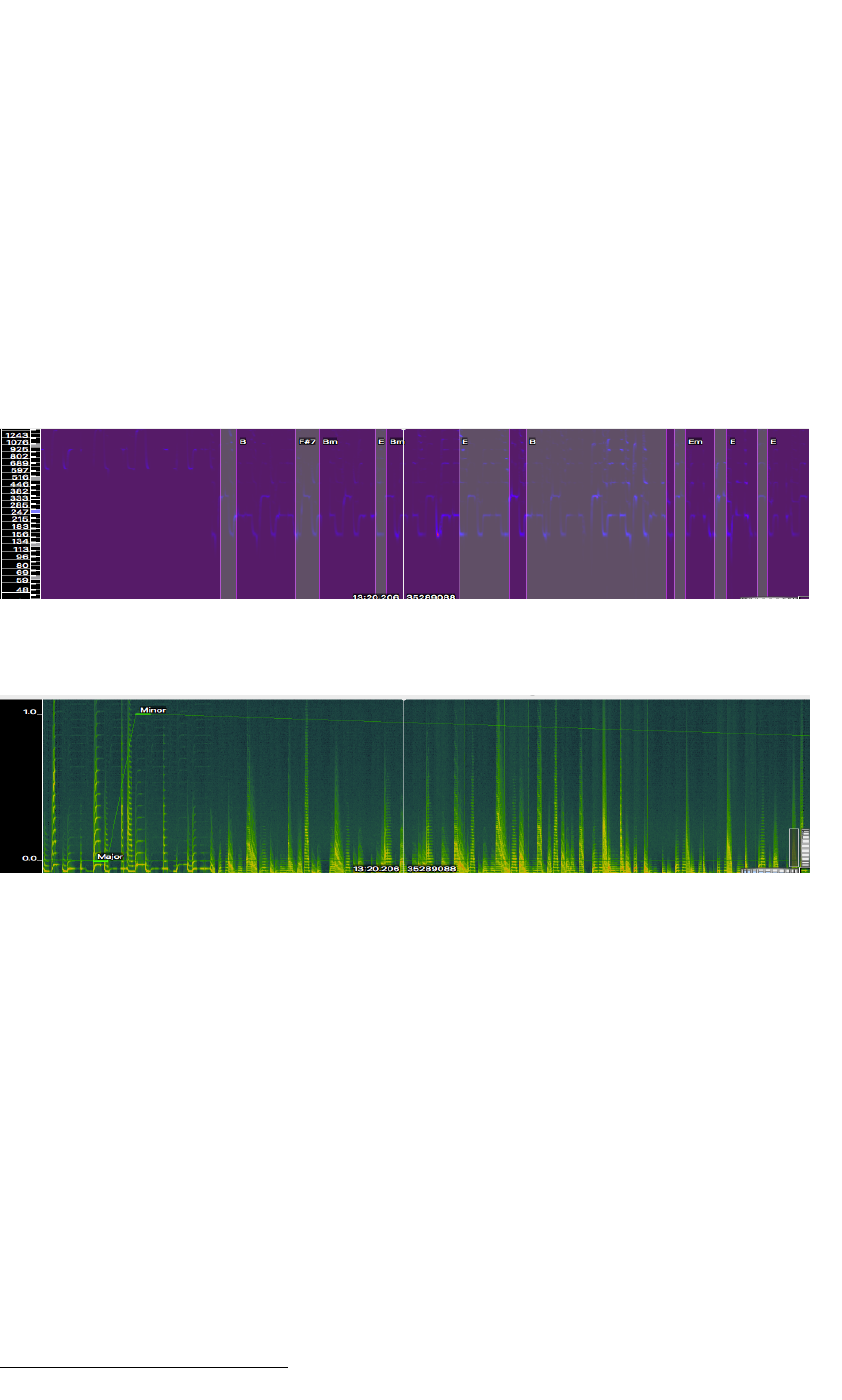Click the spectrogram pane's vertical zoom thumbwheel

pyautogui.click(x=804, y=847)
